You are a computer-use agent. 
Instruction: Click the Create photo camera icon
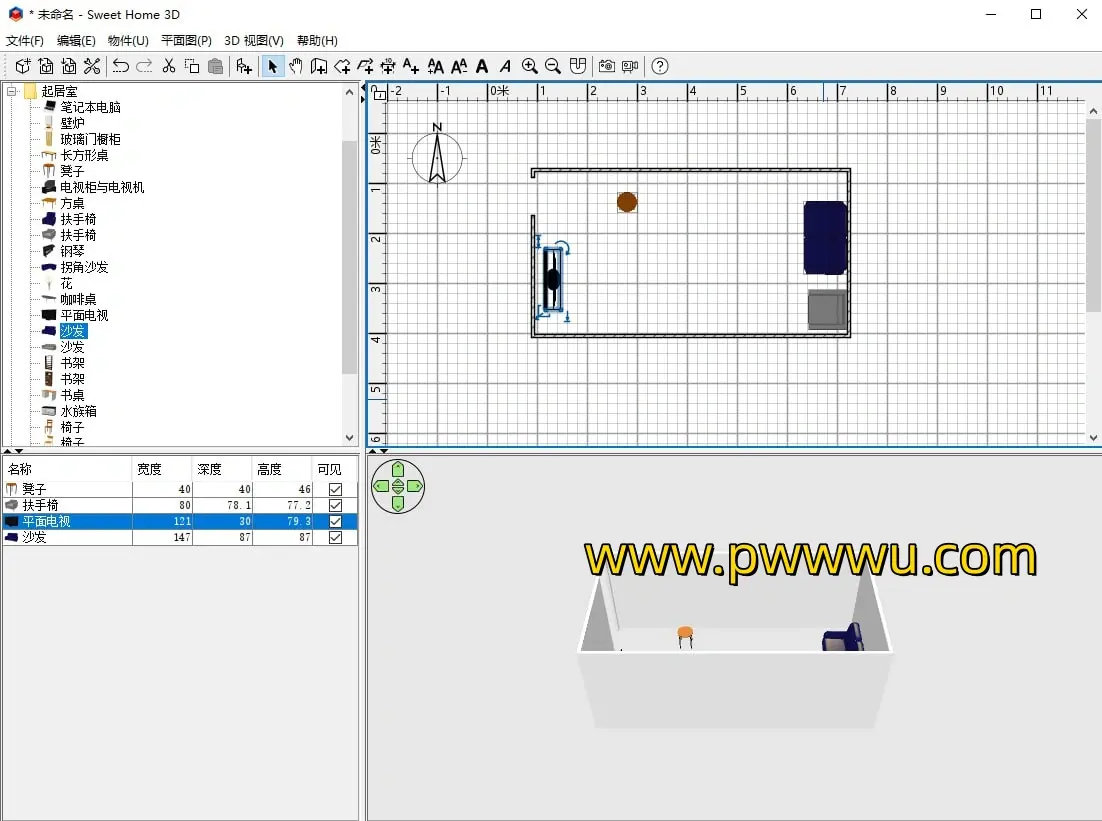click(x=606, y=66)
